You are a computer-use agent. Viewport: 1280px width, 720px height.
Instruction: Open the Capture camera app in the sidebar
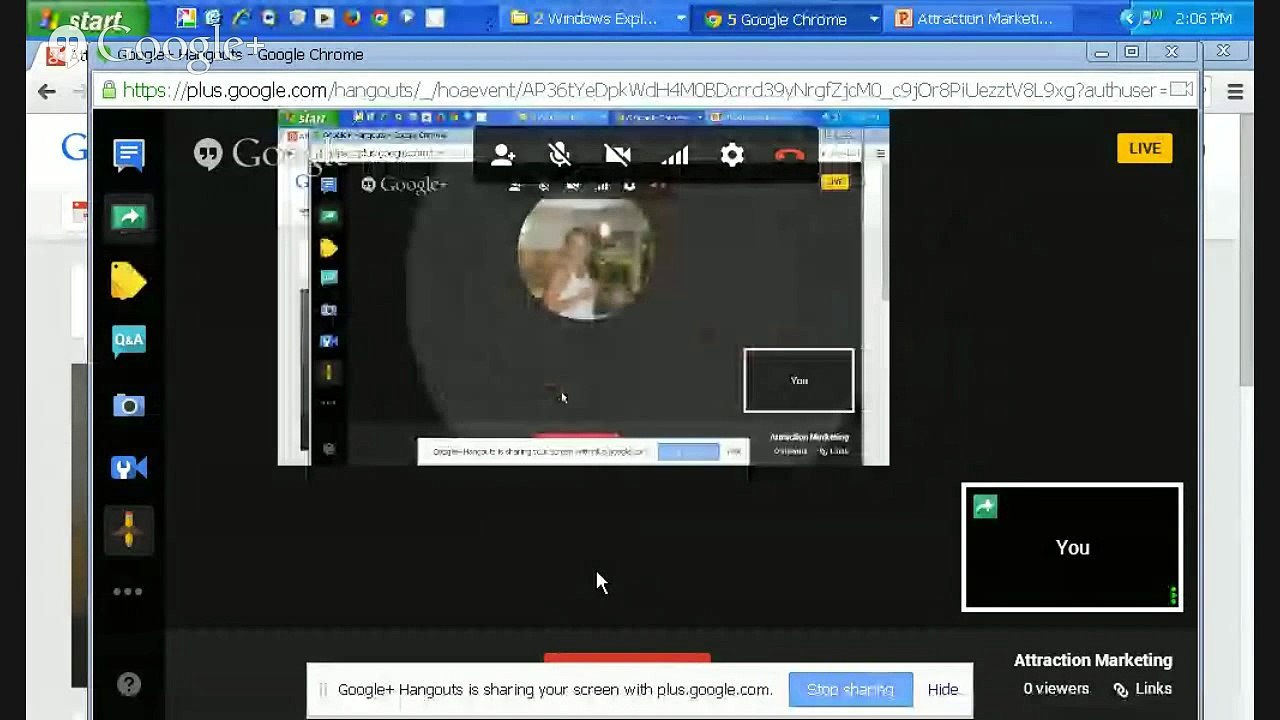(129, 405)
